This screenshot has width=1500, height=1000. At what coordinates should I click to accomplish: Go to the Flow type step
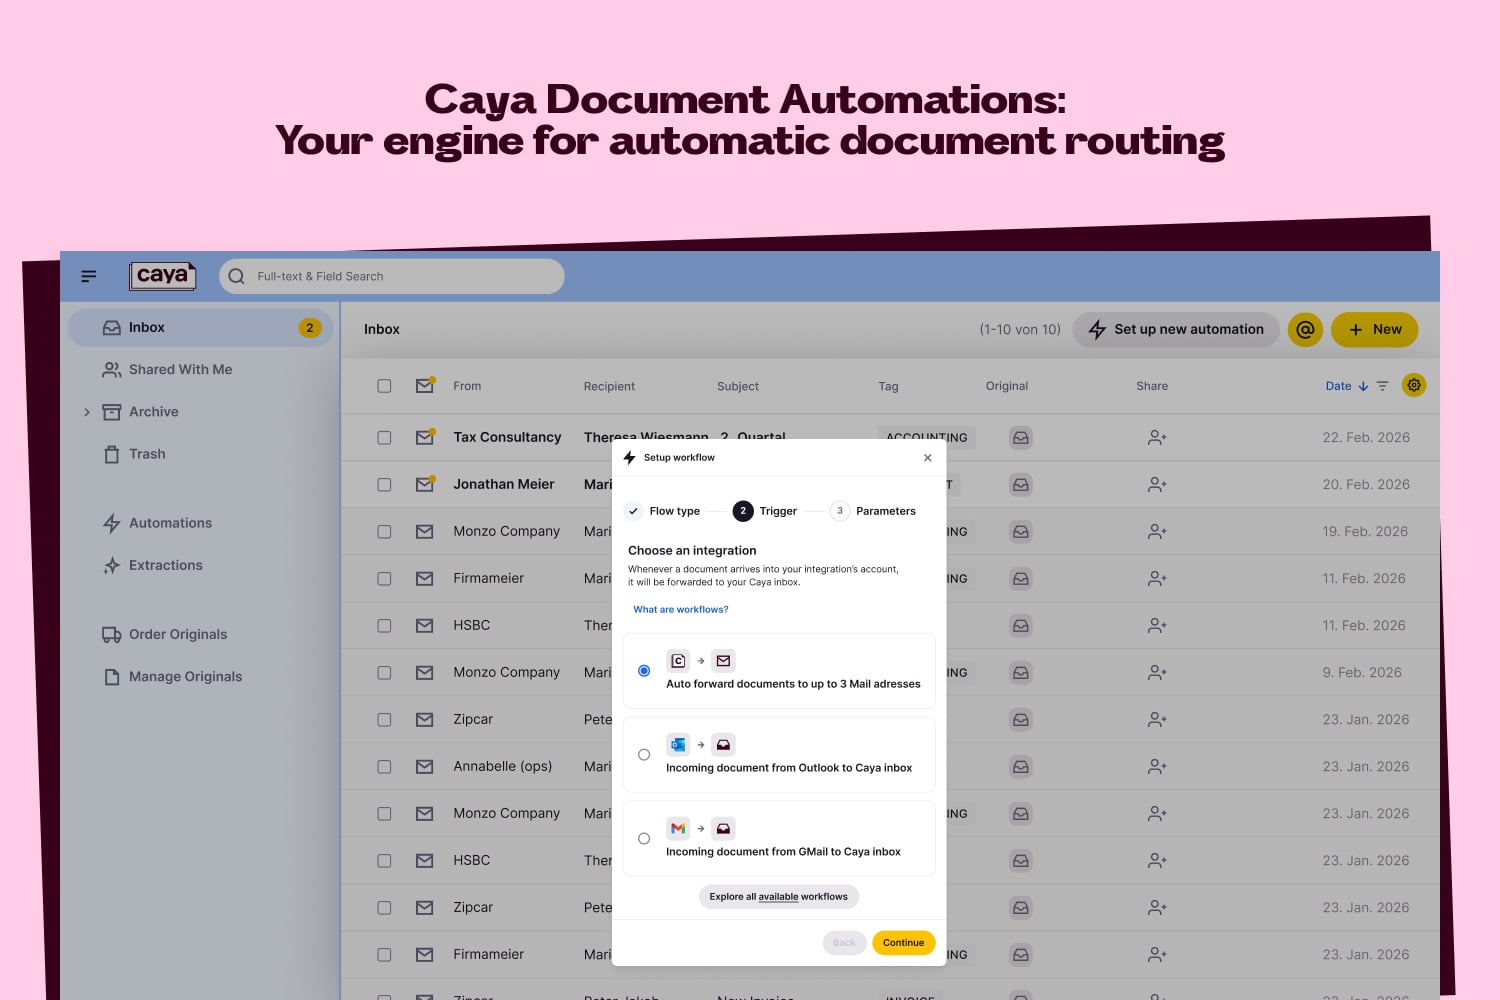tap(663, 511)
